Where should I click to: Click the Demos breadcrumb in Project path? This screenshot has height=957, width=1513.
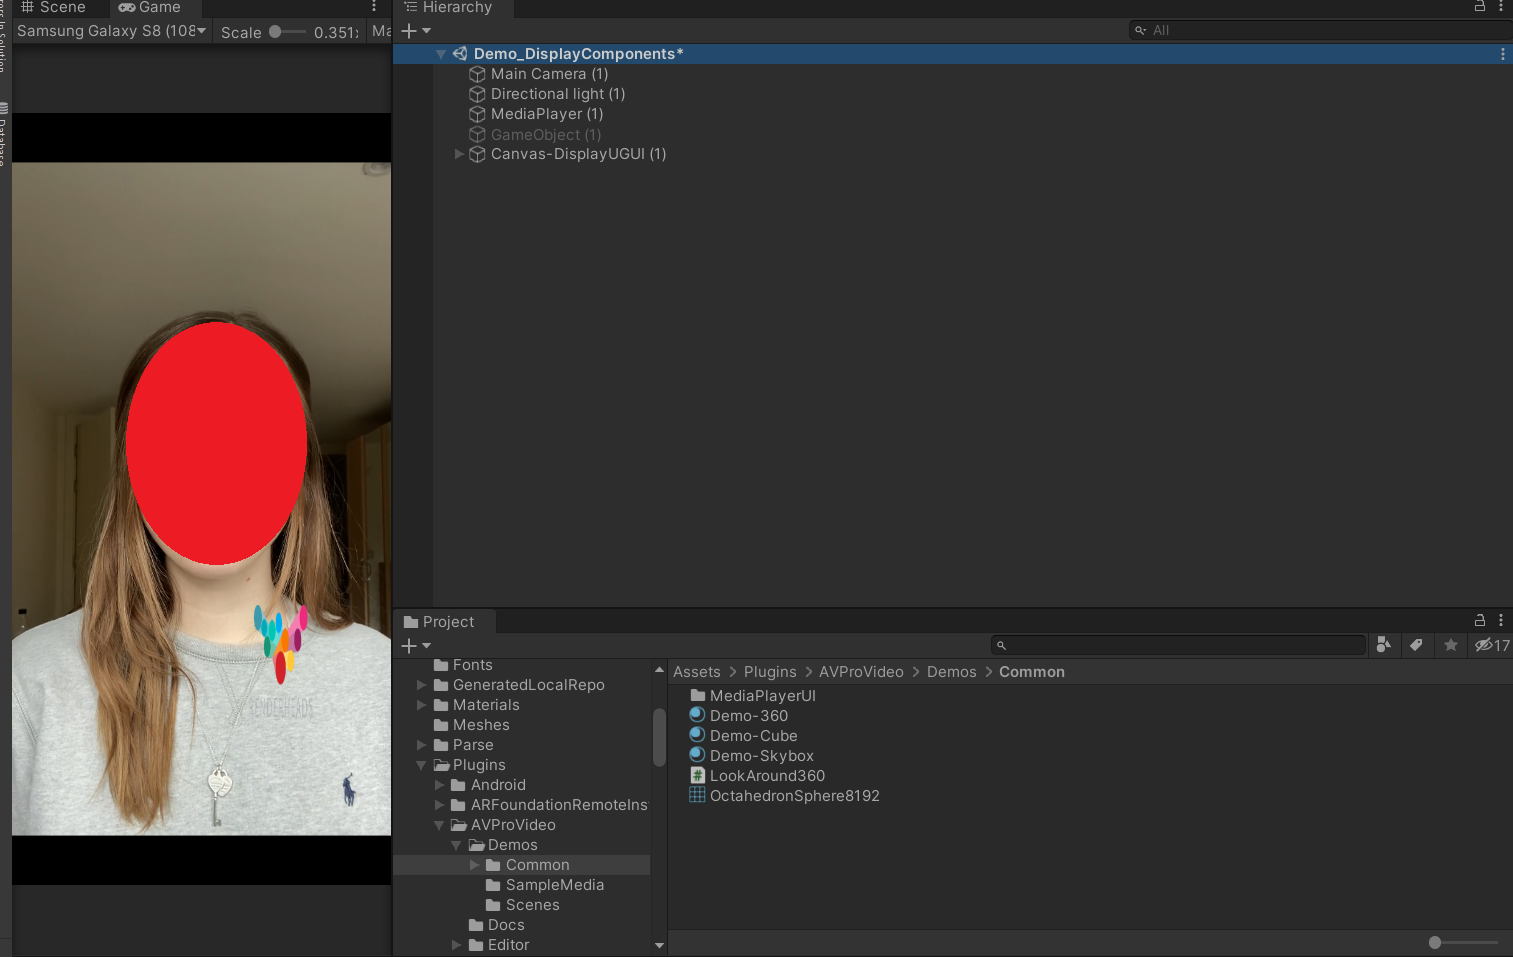[951, 671]
